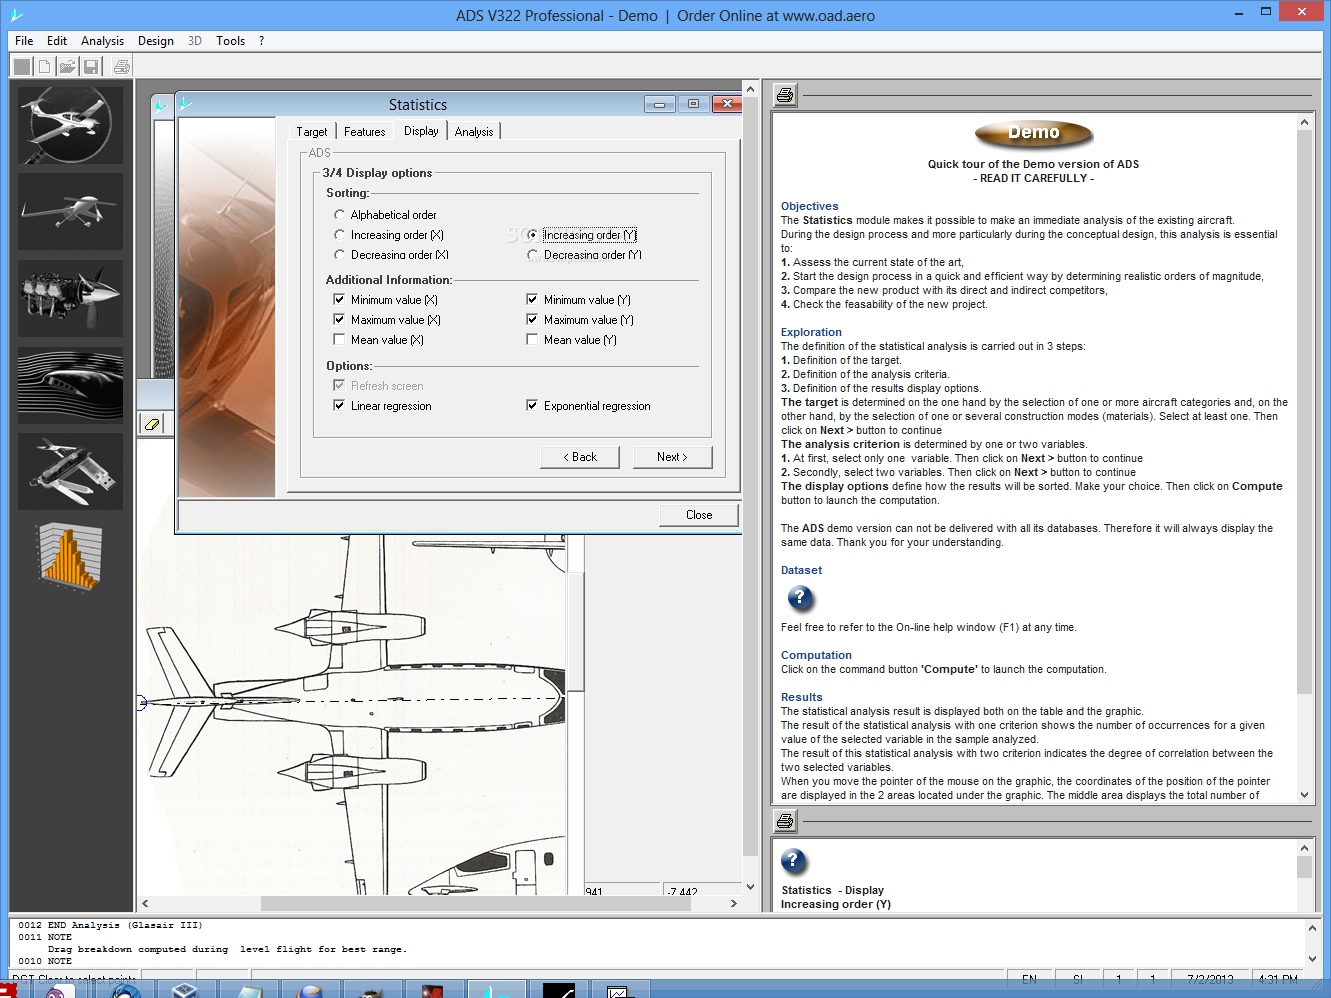Open the light aircraft magnifier module thumbnail
This screenshot has height=998, width=1331.
(70, 125)
